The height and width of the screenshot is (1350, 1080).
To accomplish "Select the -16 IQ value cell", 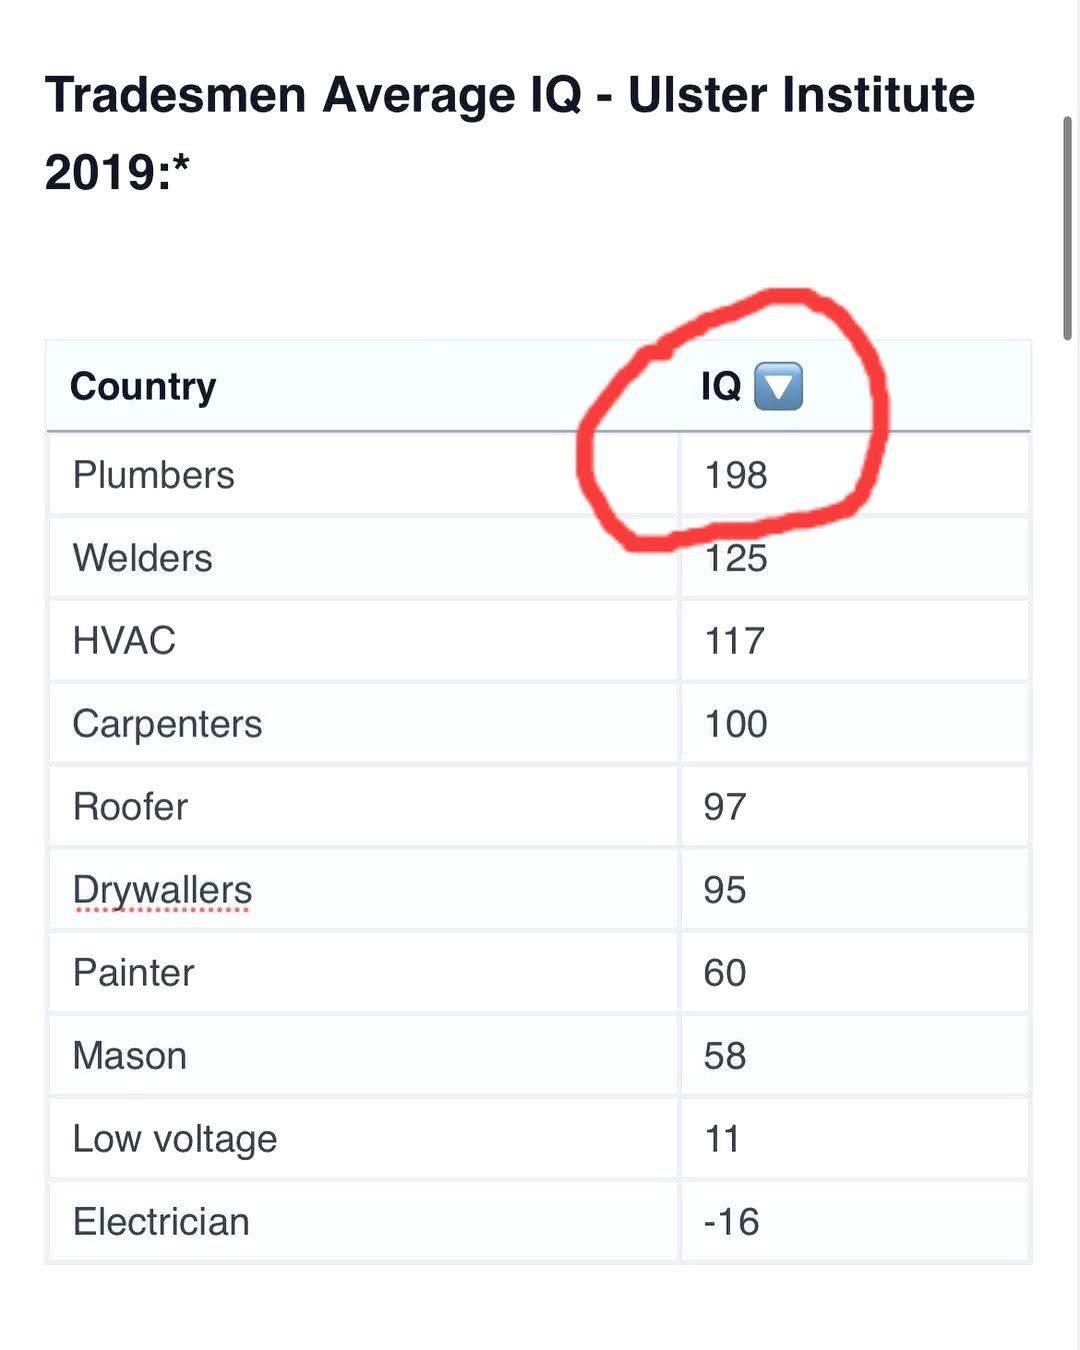I will pyautogui.click(x=855, y=1222).
